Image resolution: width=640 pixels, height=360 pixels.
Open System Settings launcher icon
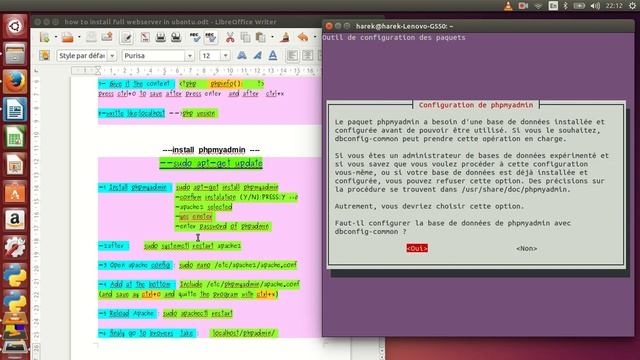(x=15, y=248)
